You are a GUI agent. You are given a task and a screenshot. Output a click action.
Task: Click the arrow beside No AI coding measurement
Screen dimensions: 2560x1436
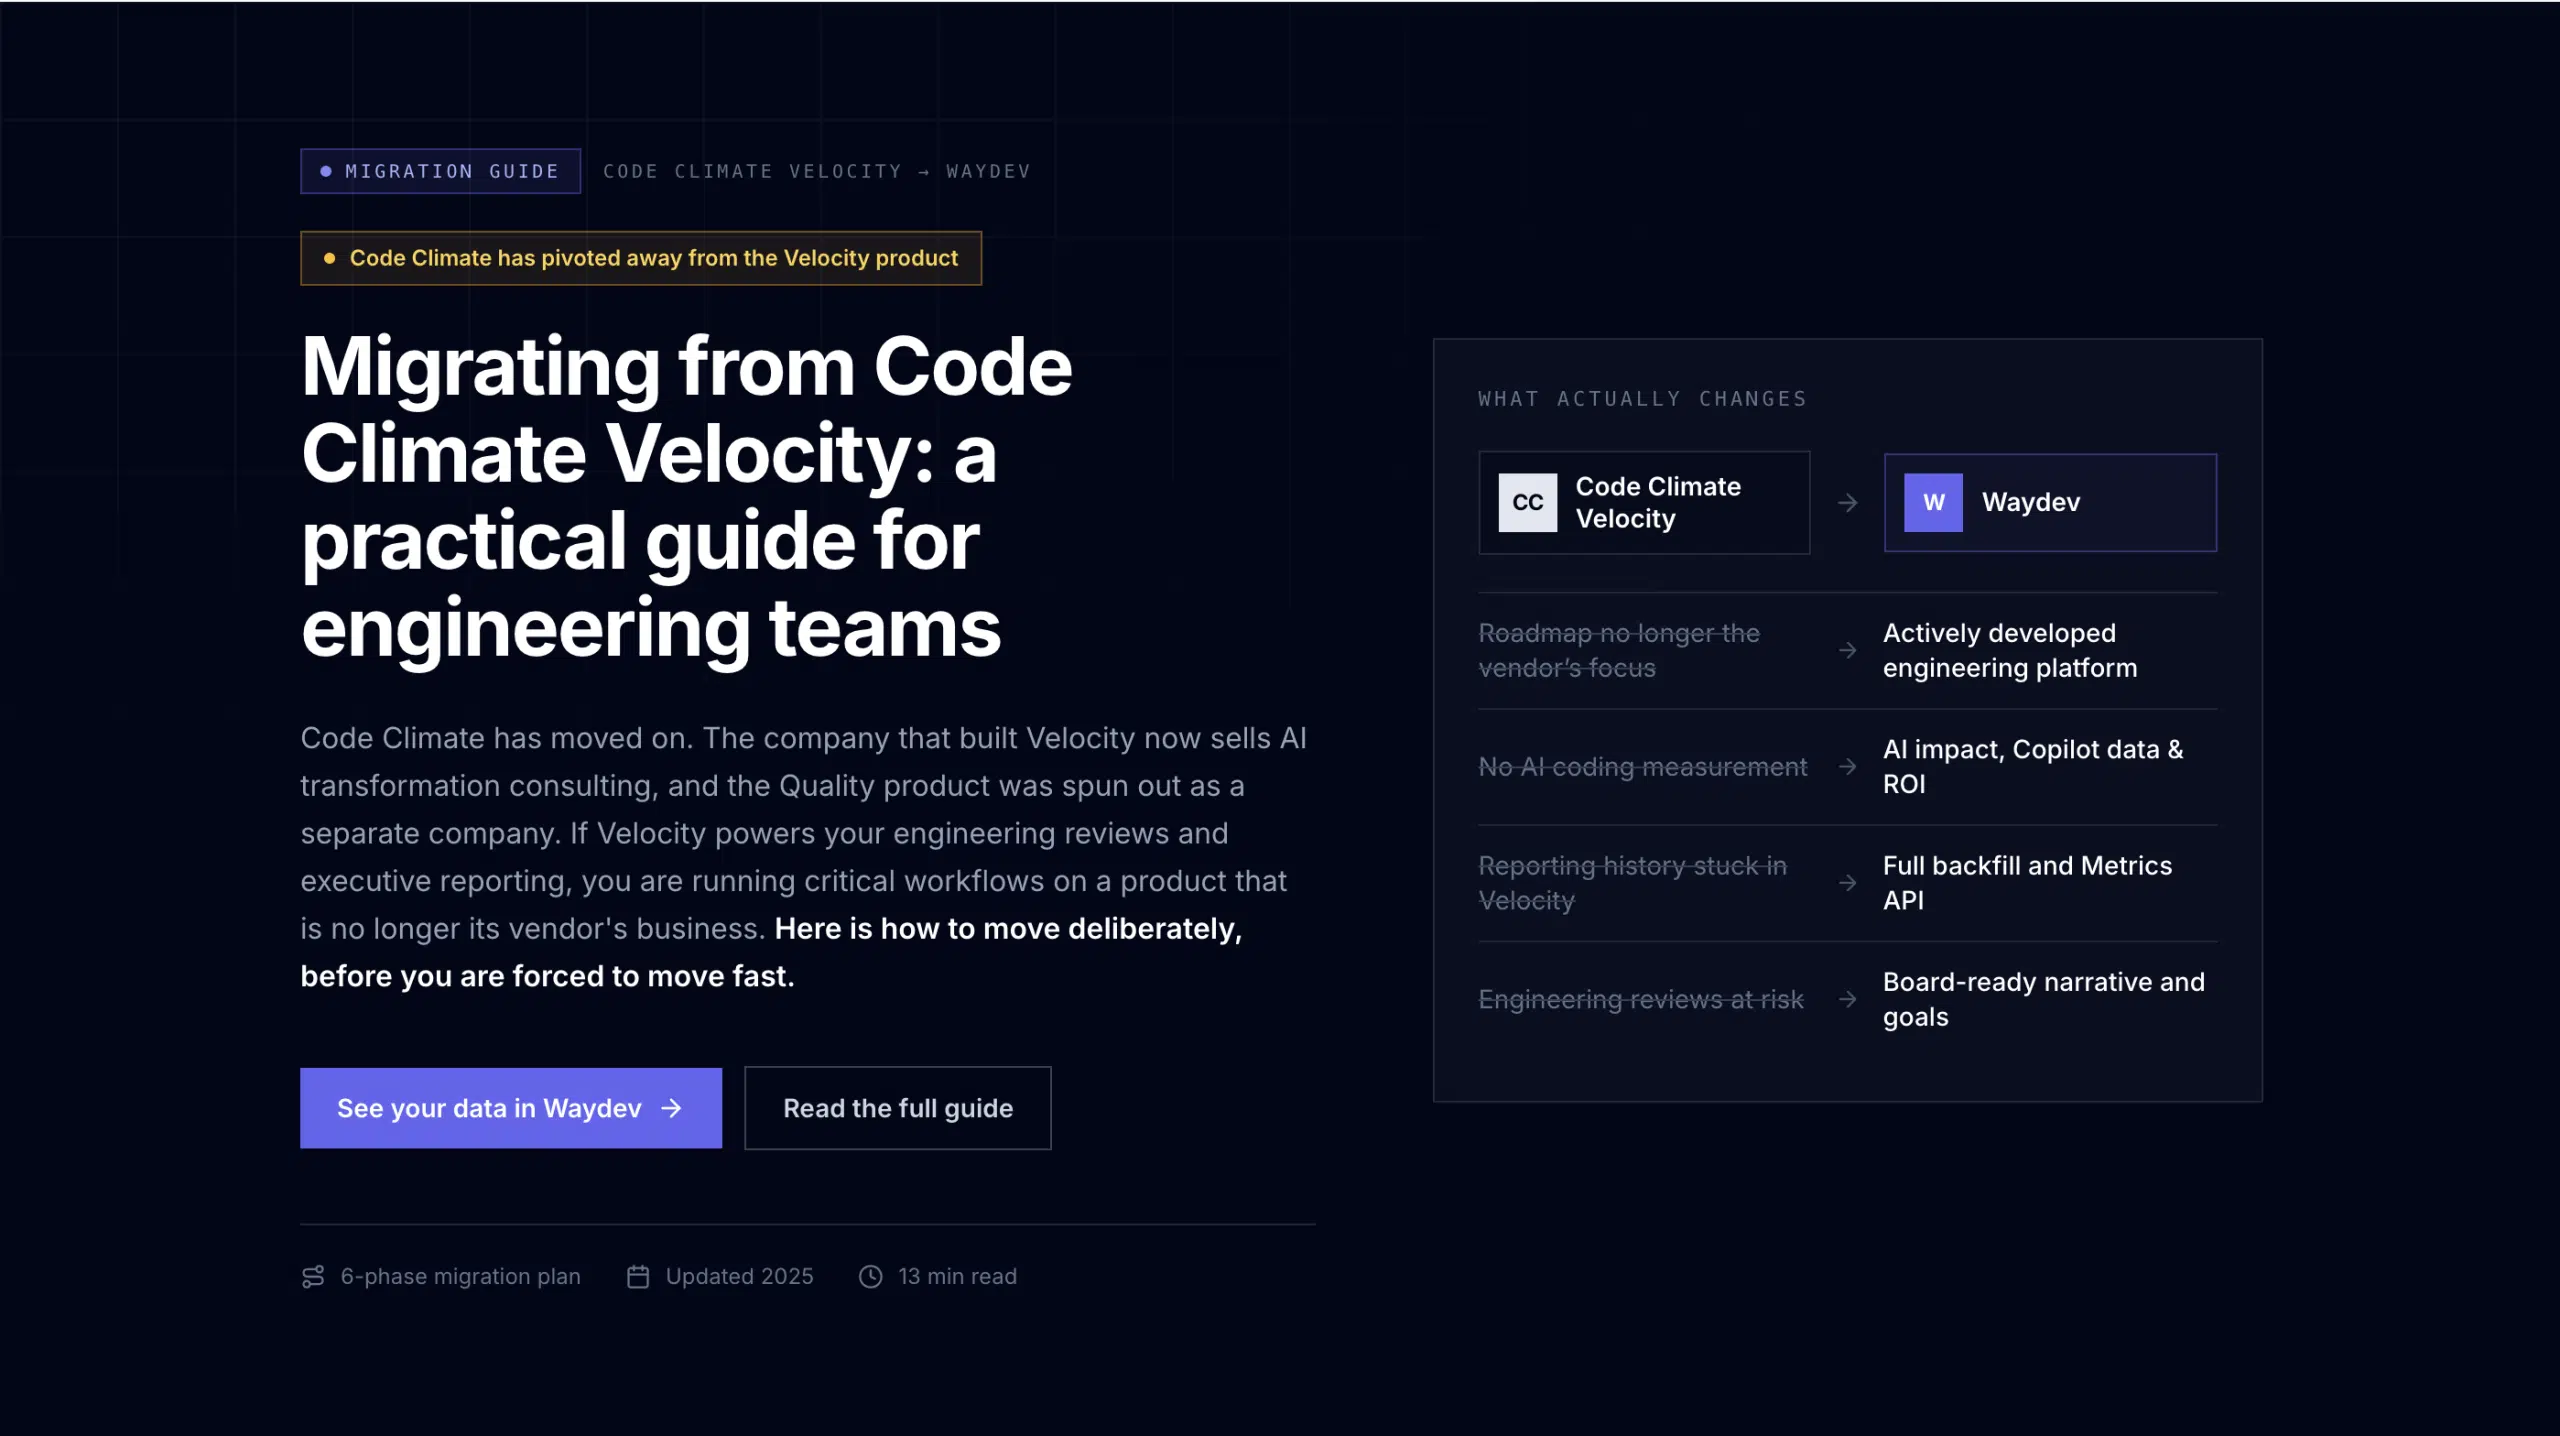[x=1847, y=766]
